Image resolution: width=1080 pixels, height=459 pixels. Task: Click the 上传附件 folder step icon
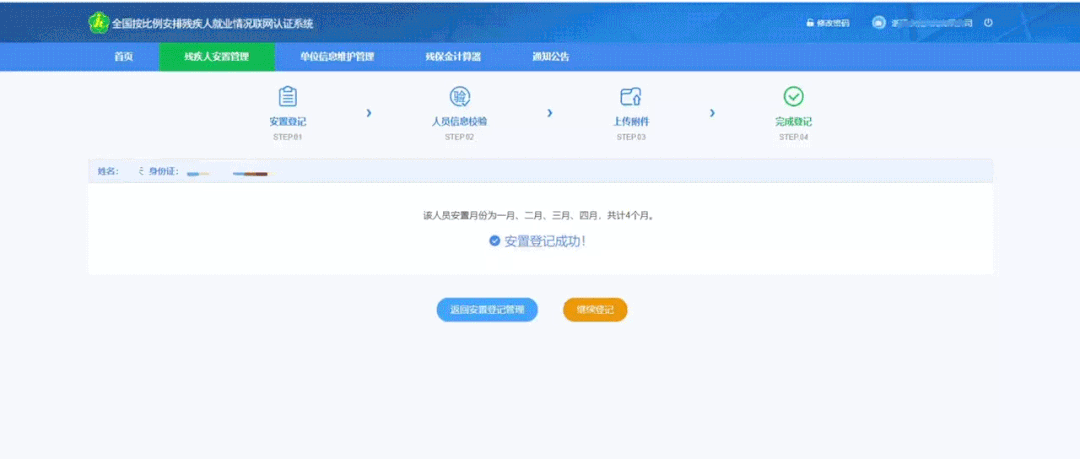(630, 96)
